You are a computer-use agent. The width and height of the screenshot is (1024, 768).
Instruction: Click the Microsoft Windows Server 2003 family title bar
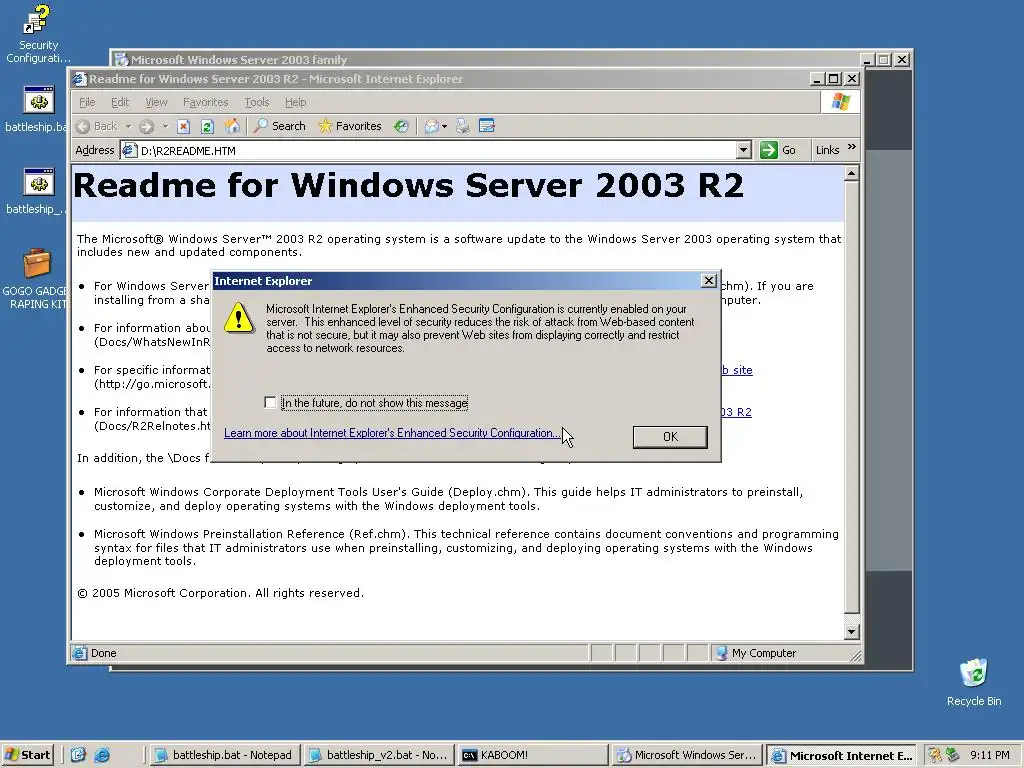click(490, 59)
